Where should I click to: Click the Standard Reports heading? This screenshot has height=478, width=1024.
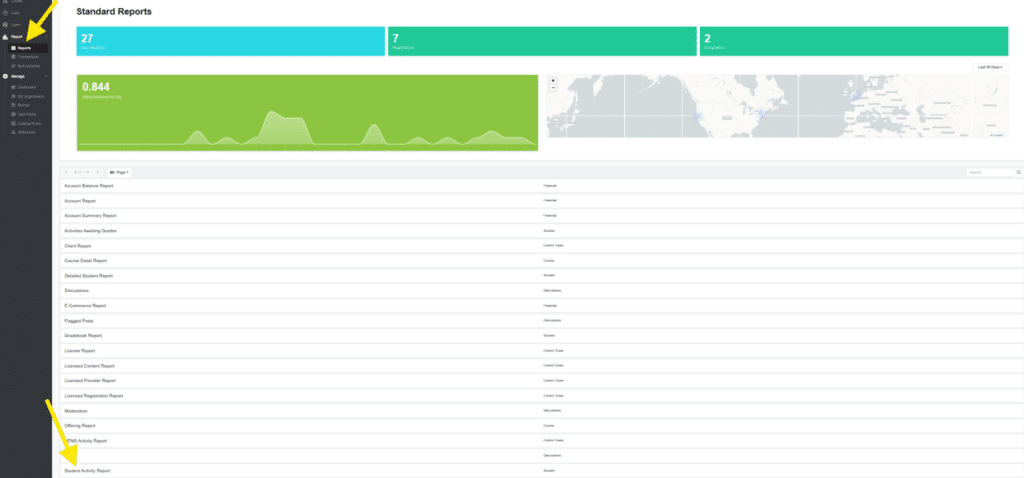coord(114,12)
